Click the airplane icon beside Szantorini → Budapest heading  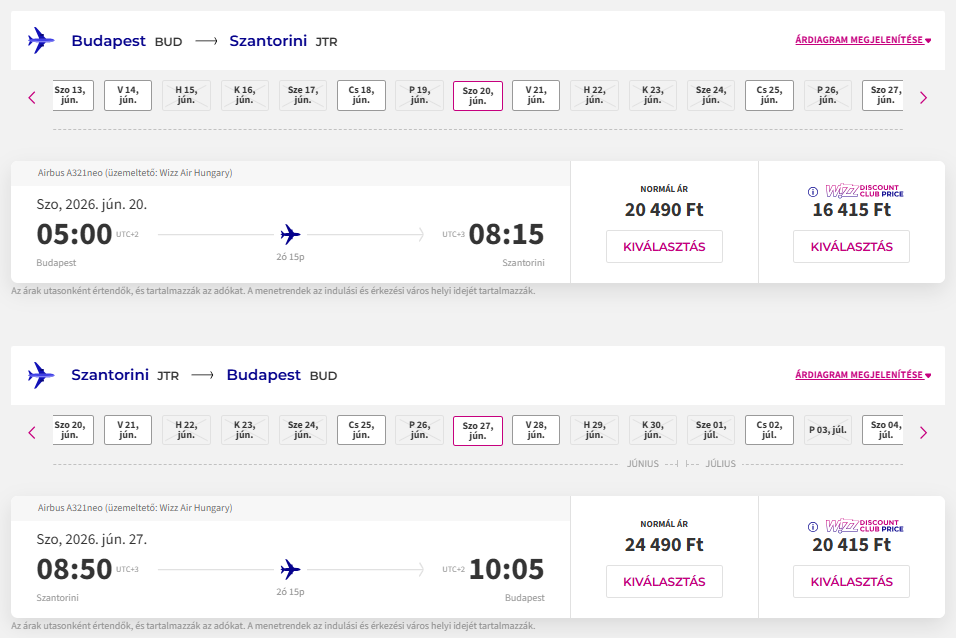[41, 375]
